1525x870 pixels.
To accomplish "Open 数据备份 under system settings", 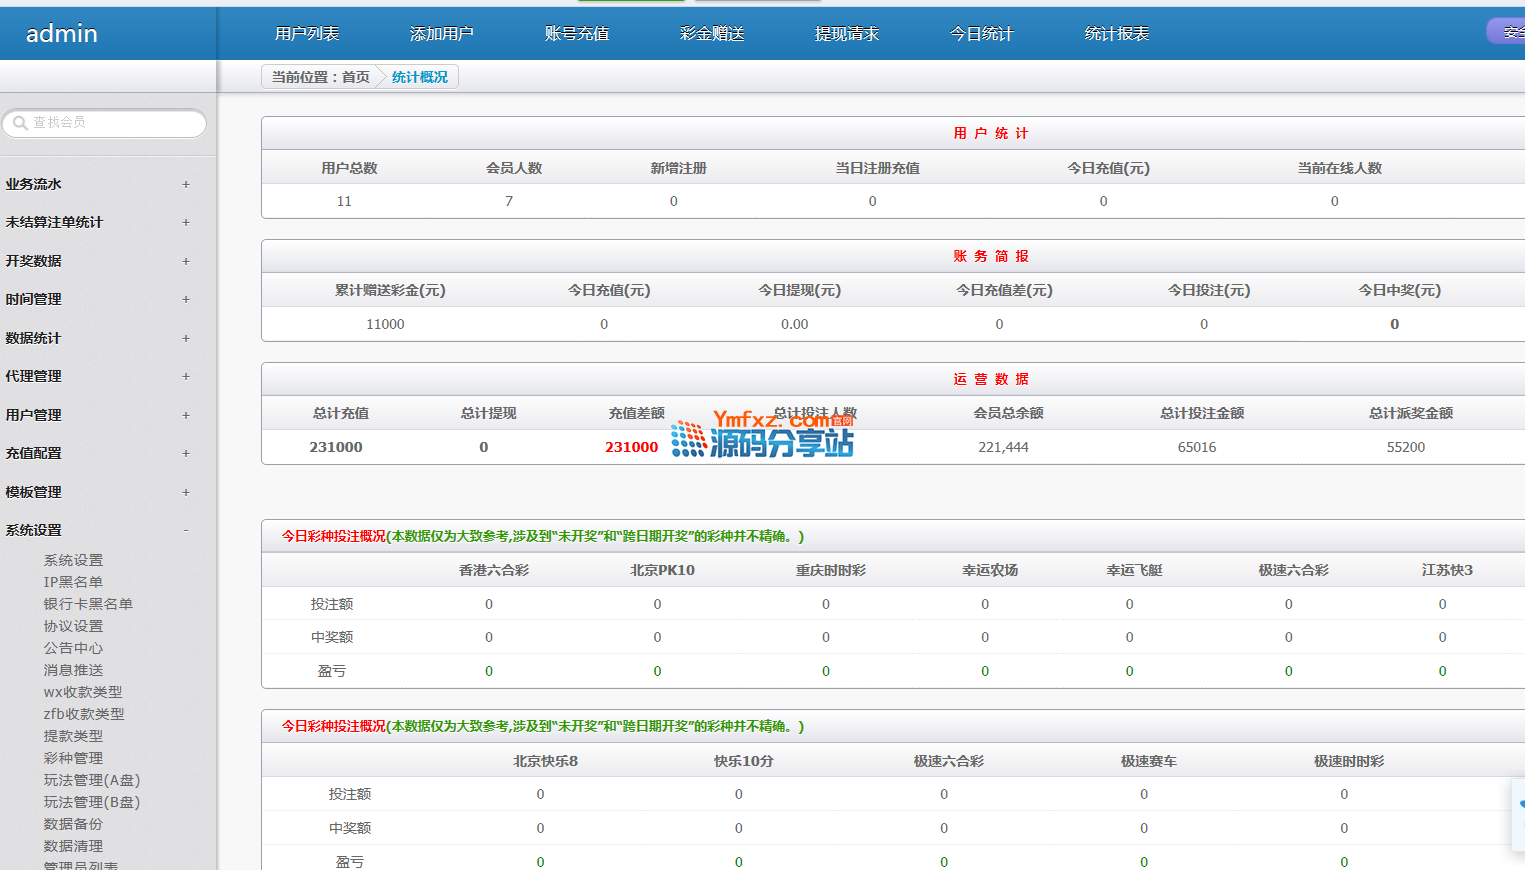I will (x=73, y=824).
